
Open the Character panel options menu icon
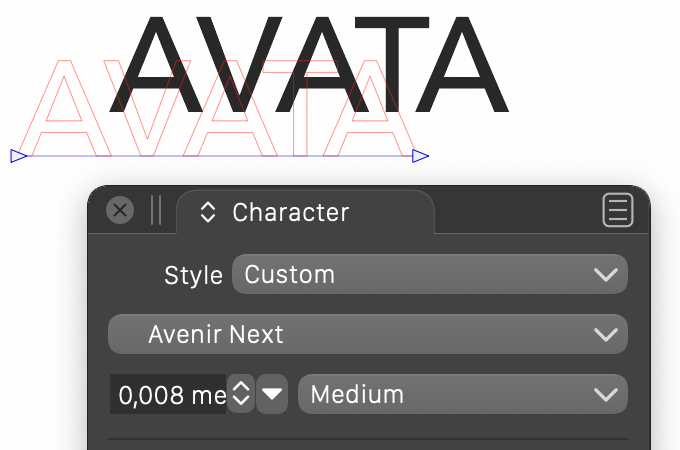[618, 210]
